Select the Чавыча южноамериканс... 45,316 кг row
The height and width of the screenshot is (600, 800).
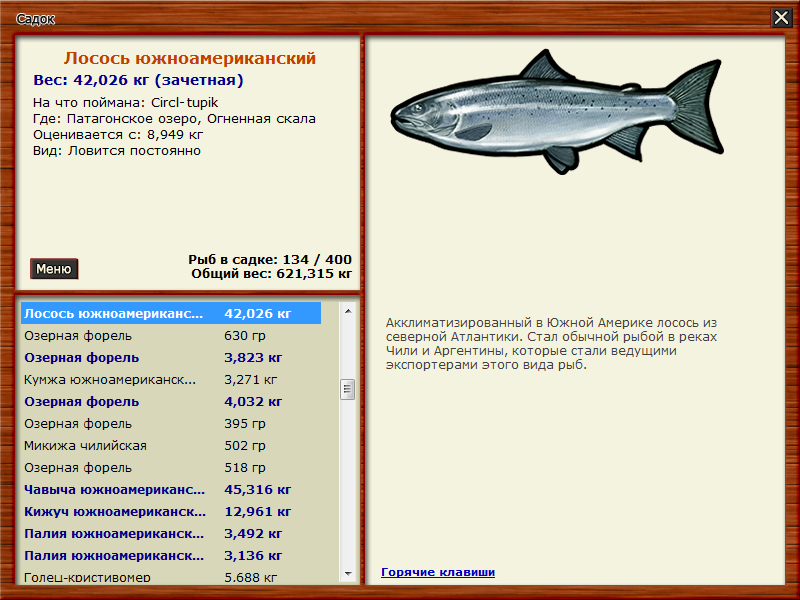click(x=171, y=489)
